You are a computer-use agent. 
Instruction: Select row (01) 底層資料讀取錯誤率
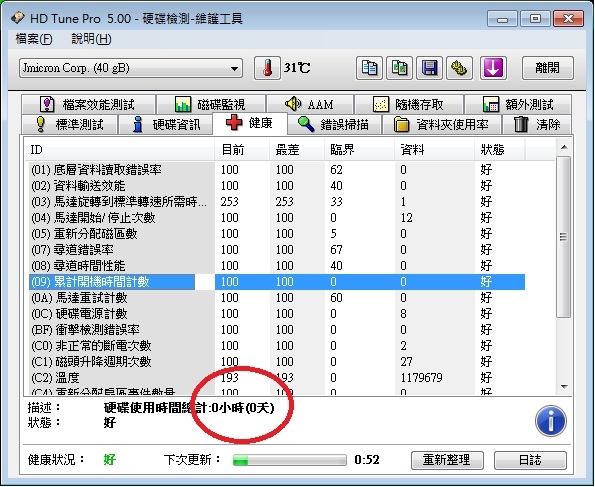(x=277, y=169)
